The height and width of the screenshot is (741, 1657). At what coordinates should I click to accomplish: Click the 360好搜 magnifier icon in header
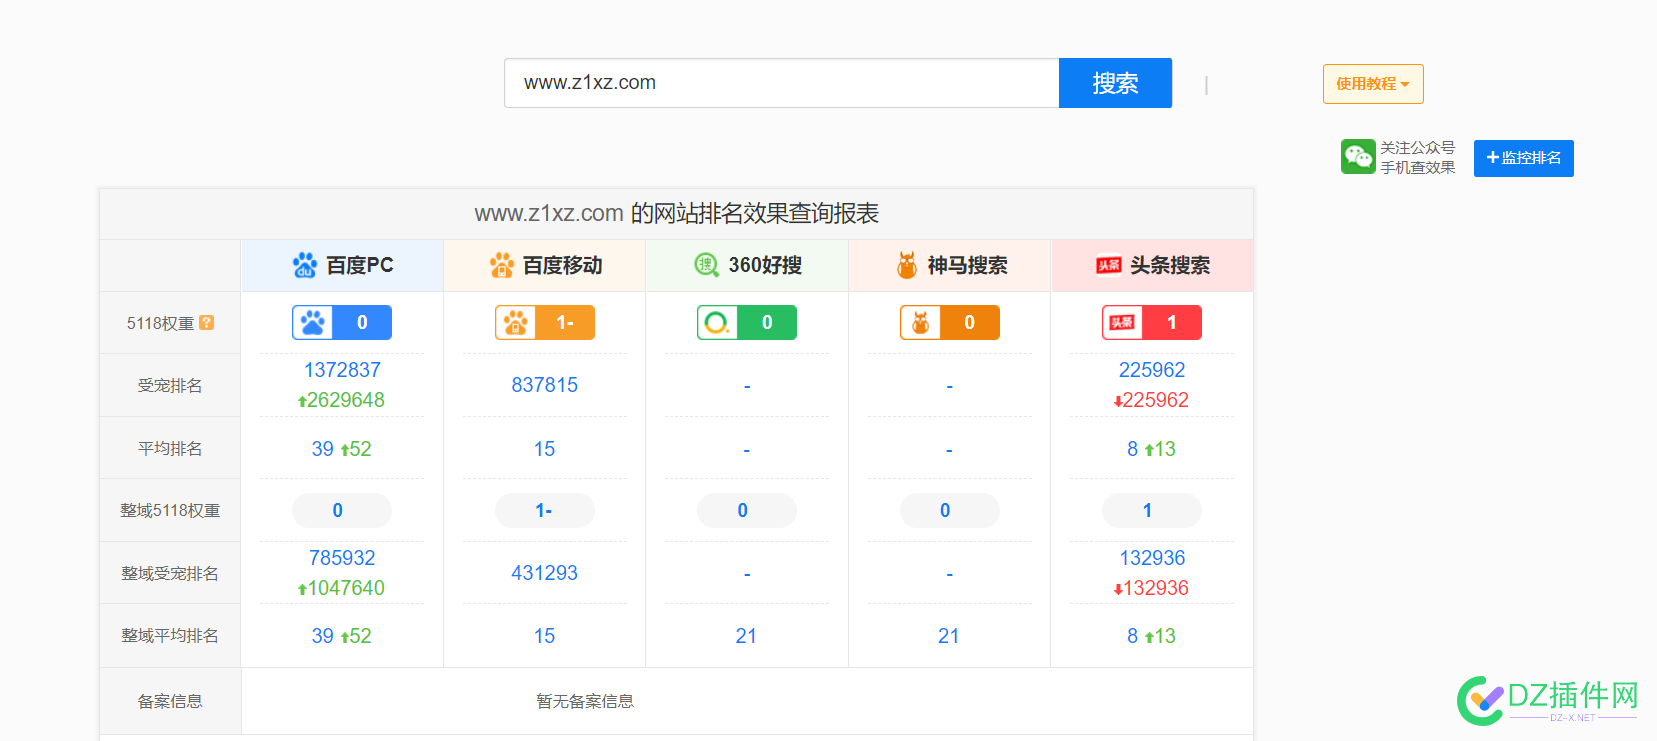coord(707,265)
